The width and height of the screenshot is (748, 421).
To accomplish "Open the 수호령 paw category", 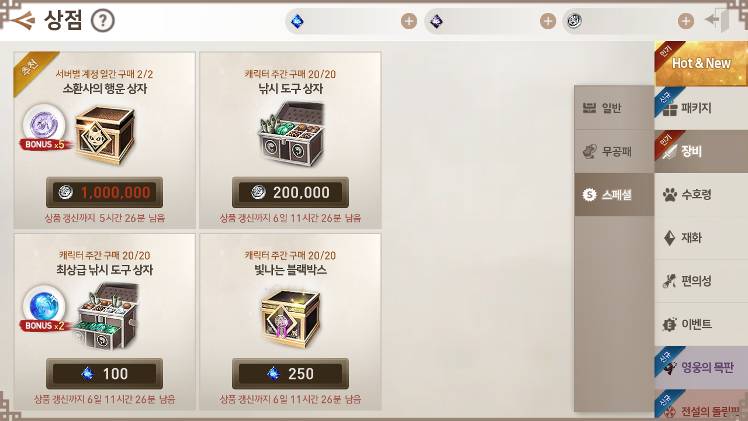I will click(x=701, y=195).
